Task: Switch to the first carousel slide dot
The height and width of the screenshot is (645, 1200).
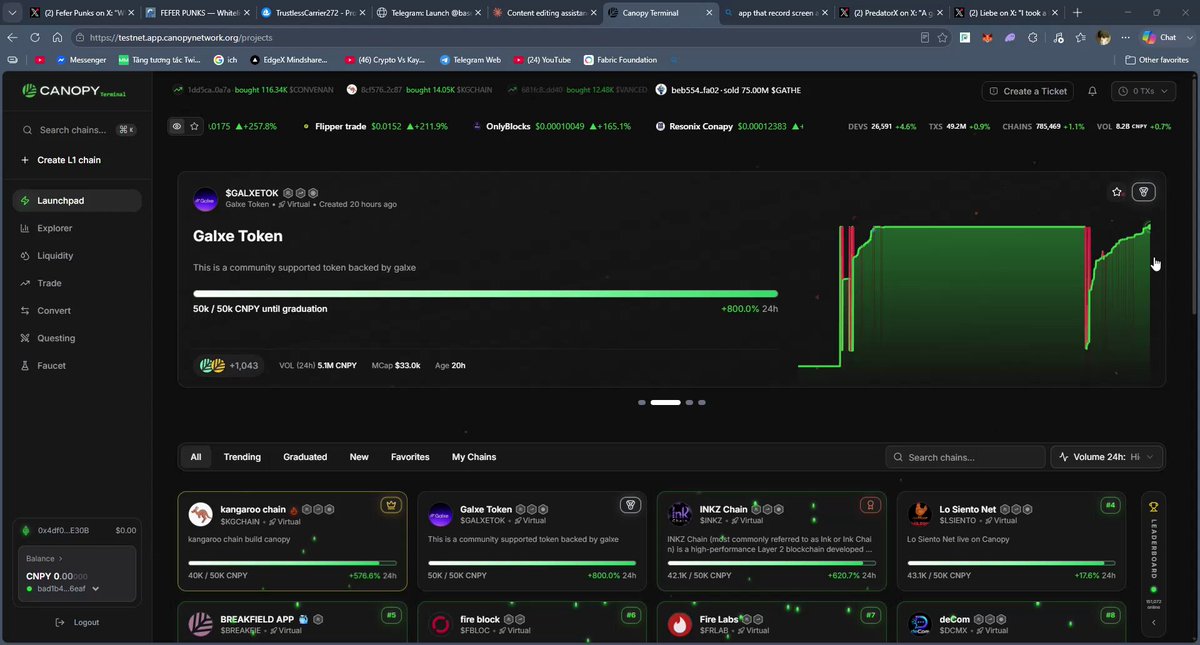Action: coord(642,402)
